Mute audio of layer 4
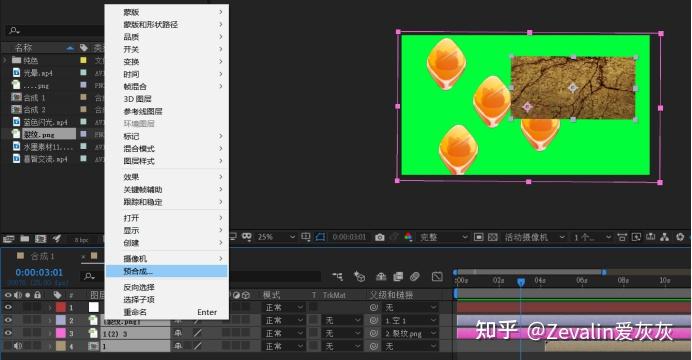The height and width of the screenshot is (360, 692). tap(18, 346)
